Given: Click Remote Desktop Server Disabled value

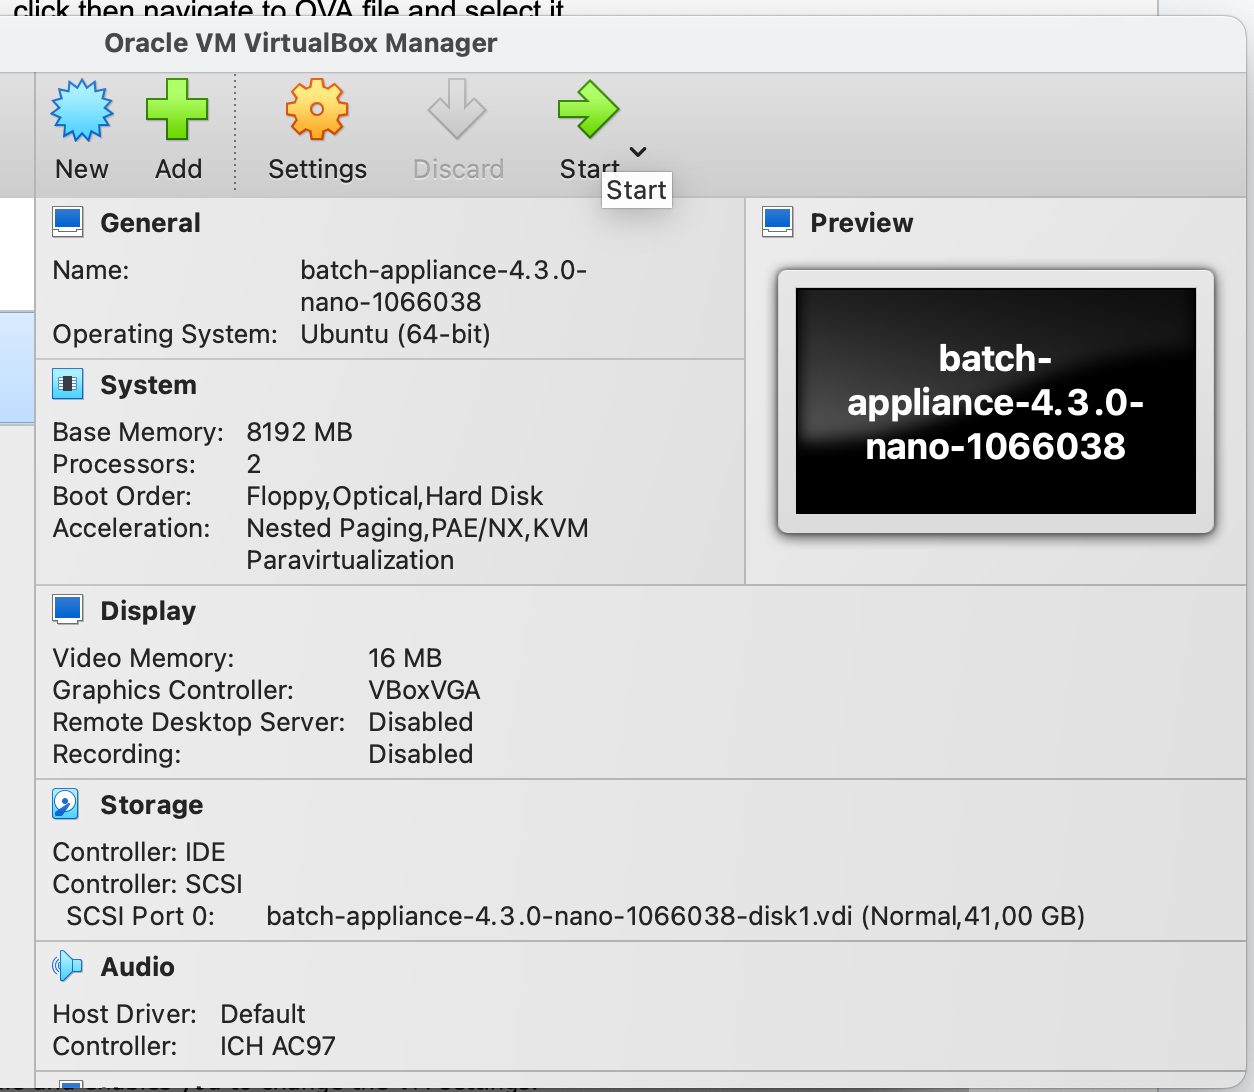Looking at the screenshot, I should tap(421, 722).
